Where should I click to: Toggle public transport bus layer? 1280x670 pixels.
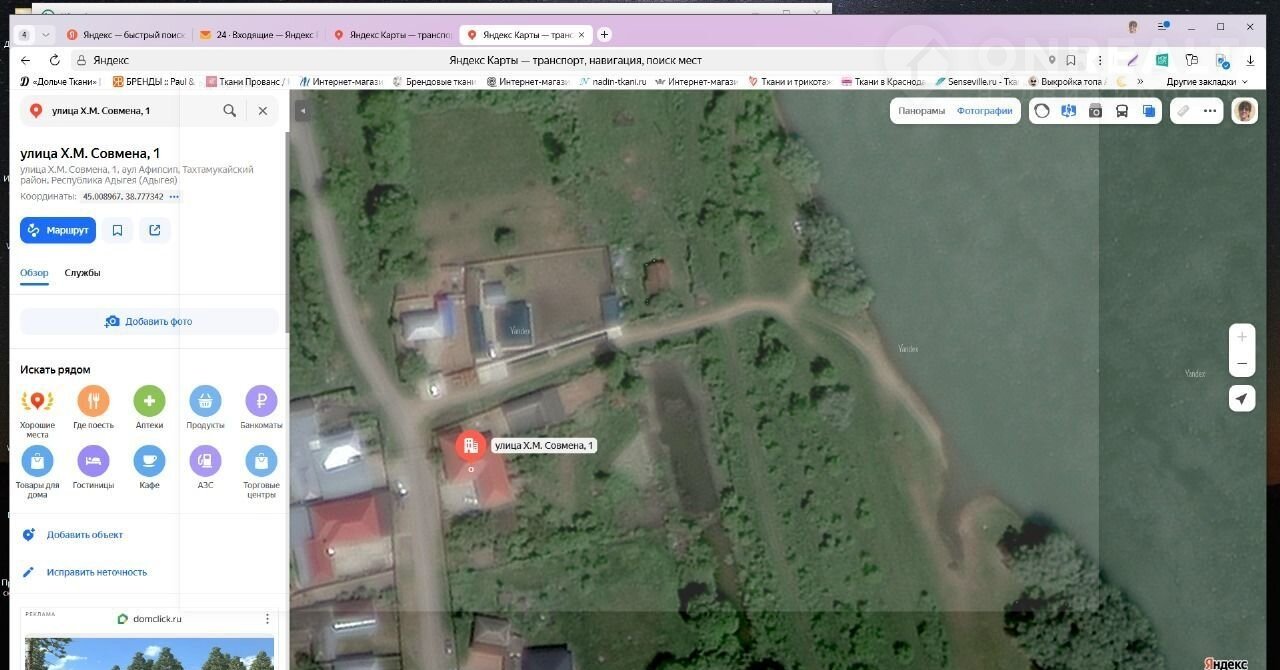coord(1122,111)
